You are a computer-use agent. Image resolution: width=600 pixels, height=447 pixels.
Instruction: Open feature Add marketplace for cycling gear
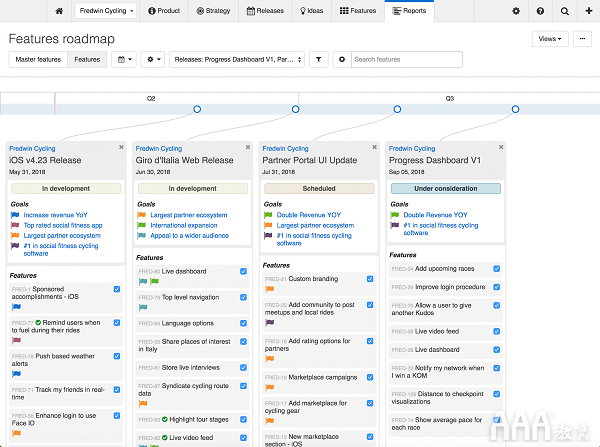point(306,407)
